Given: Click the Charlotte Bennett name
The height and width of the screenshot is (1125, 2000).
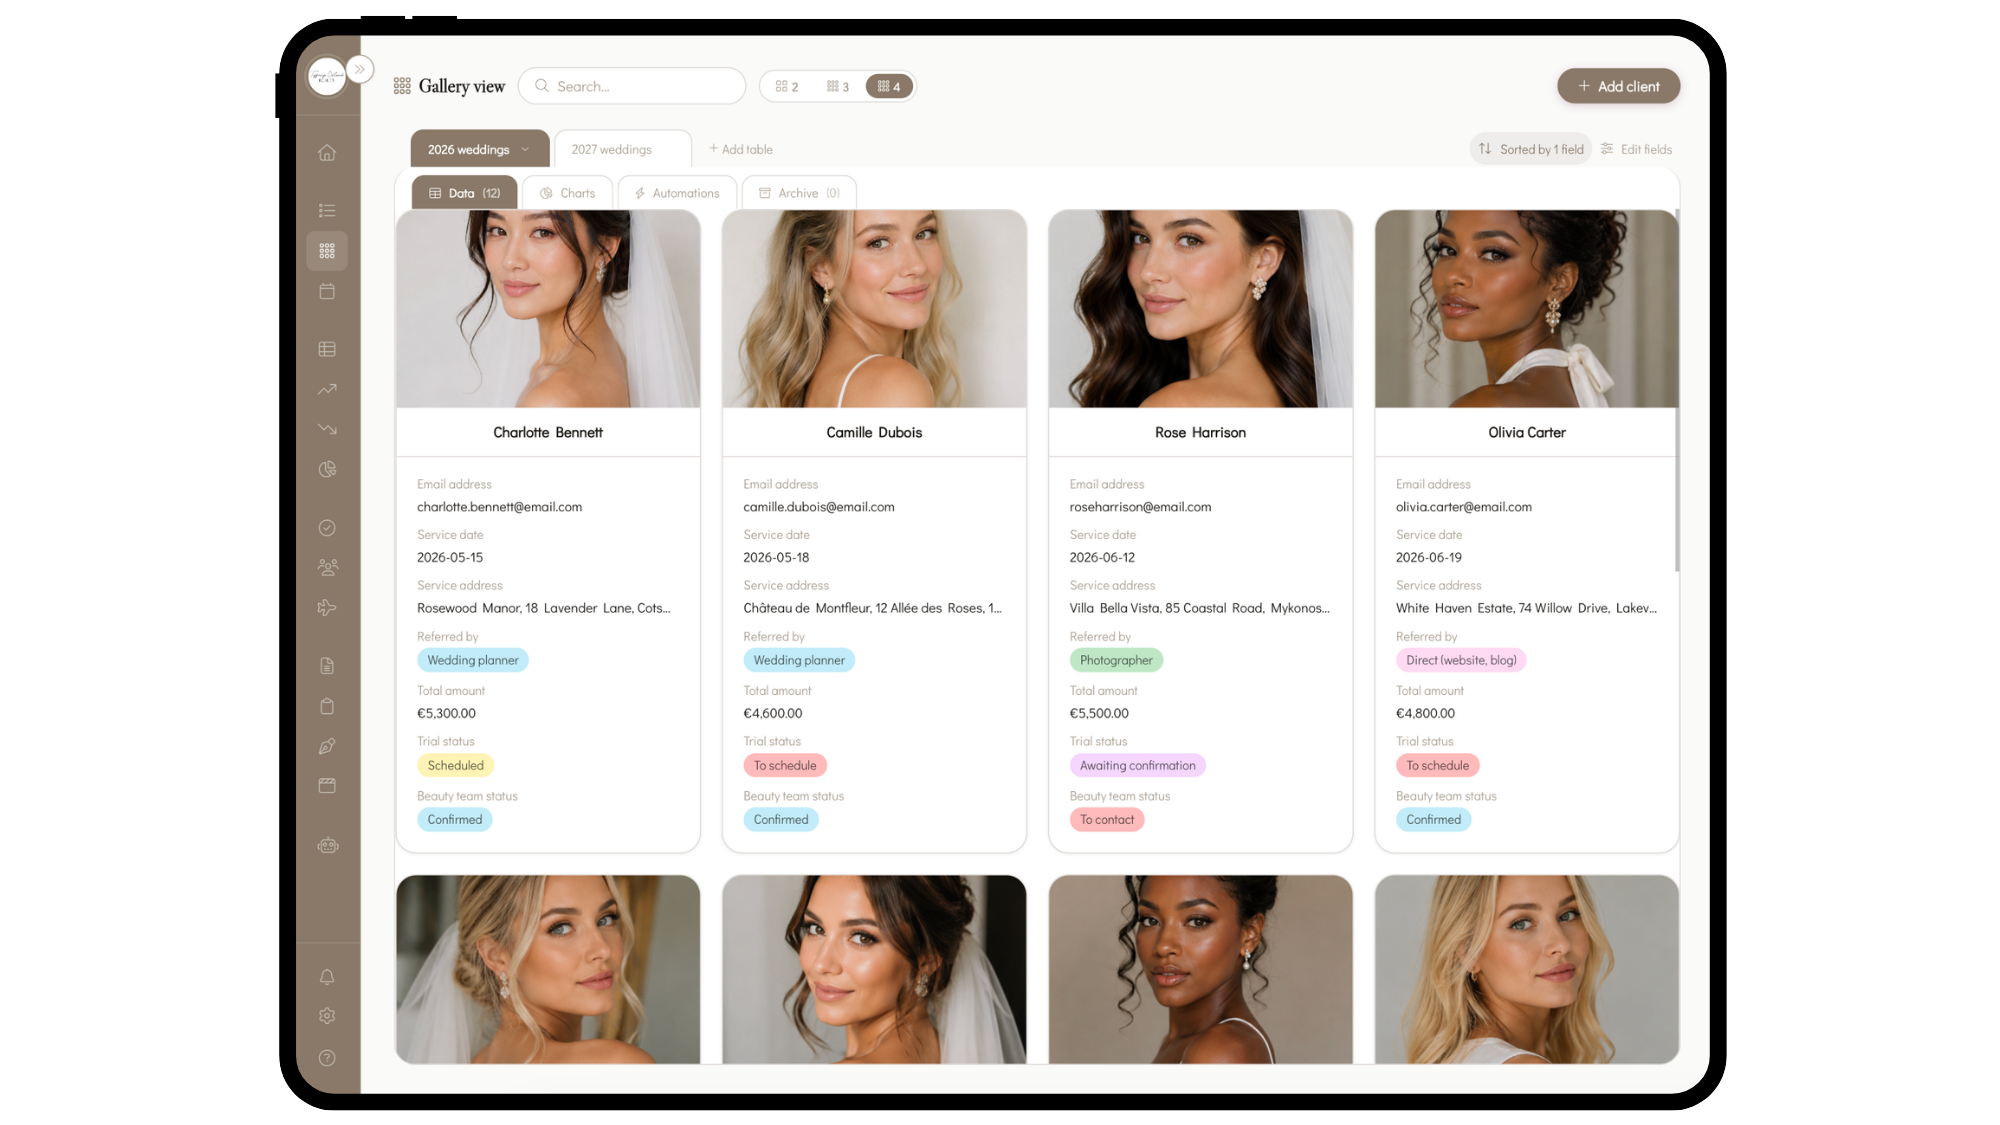Looking at the screenshot, I should [x=548, y=433].
